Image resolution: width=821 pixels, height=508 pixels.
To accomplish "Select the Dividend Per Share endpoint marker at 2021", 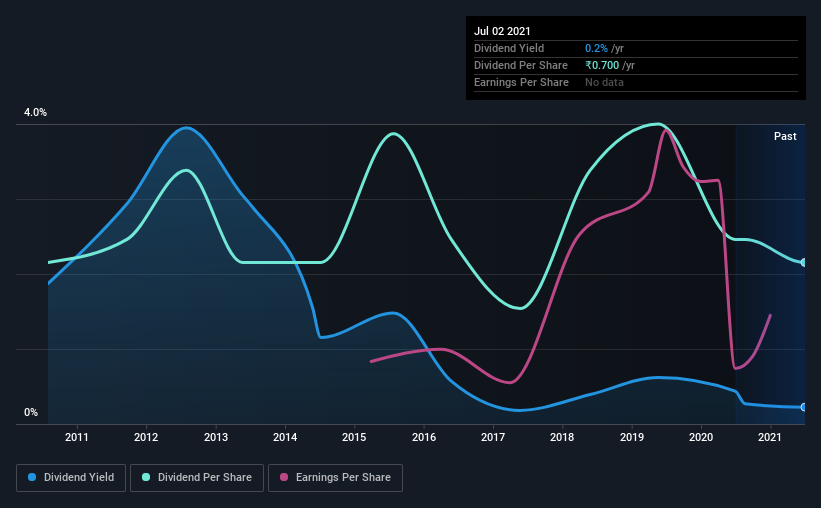I will (x=804, y=262).
